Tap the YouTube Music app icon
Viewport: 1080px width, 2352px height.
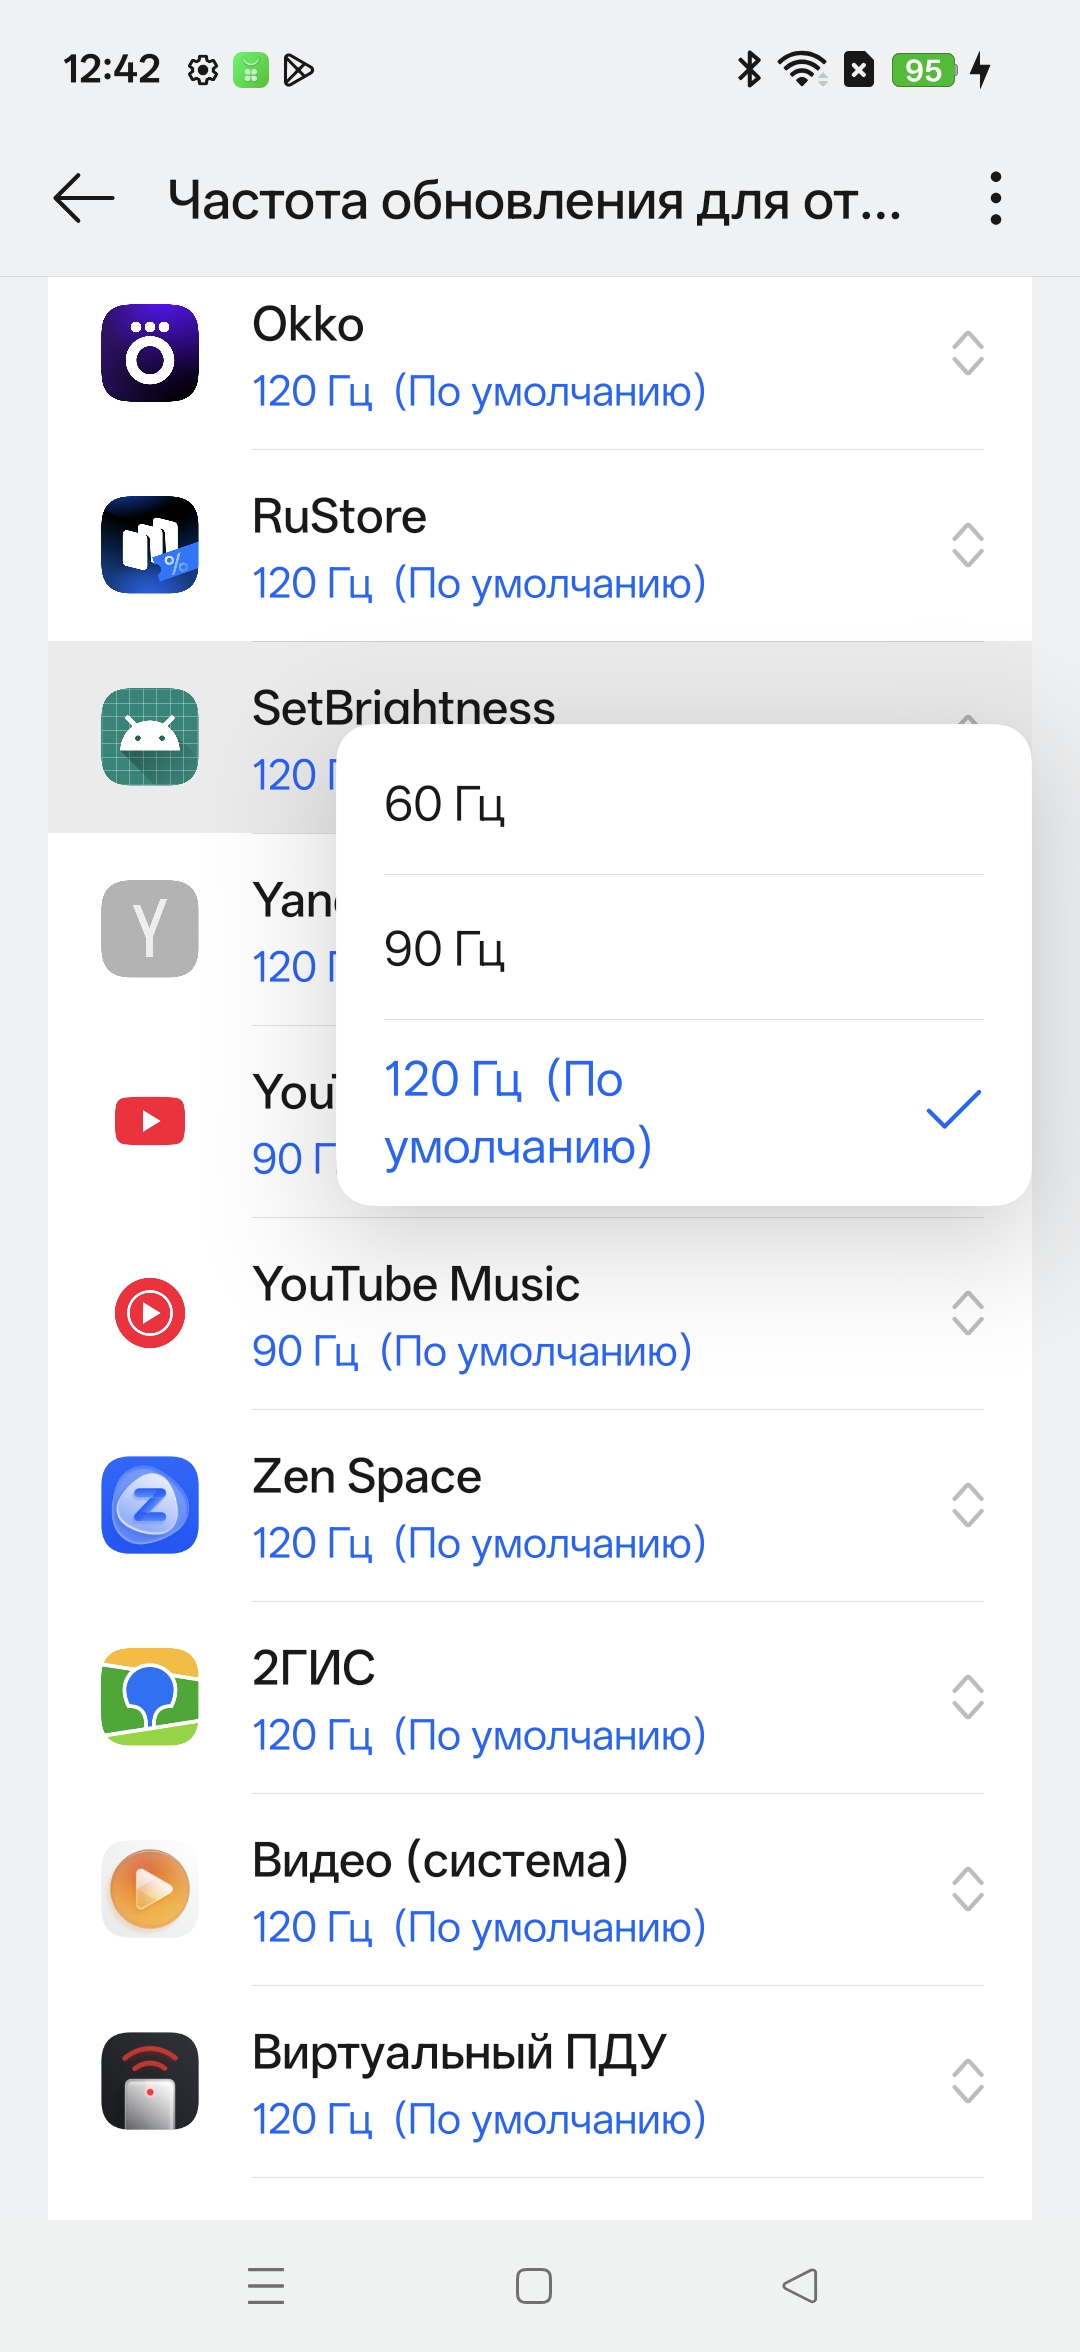click(150, 1313)
